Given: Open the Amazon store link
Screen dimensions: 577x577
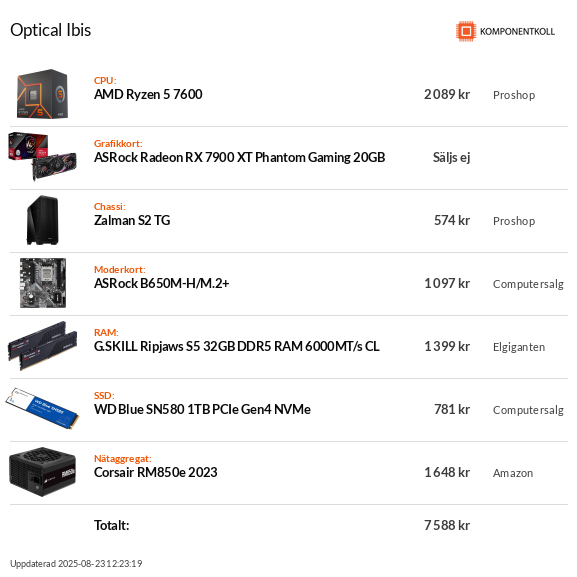Looking at the screenshot, I should (x=513, y=473).
